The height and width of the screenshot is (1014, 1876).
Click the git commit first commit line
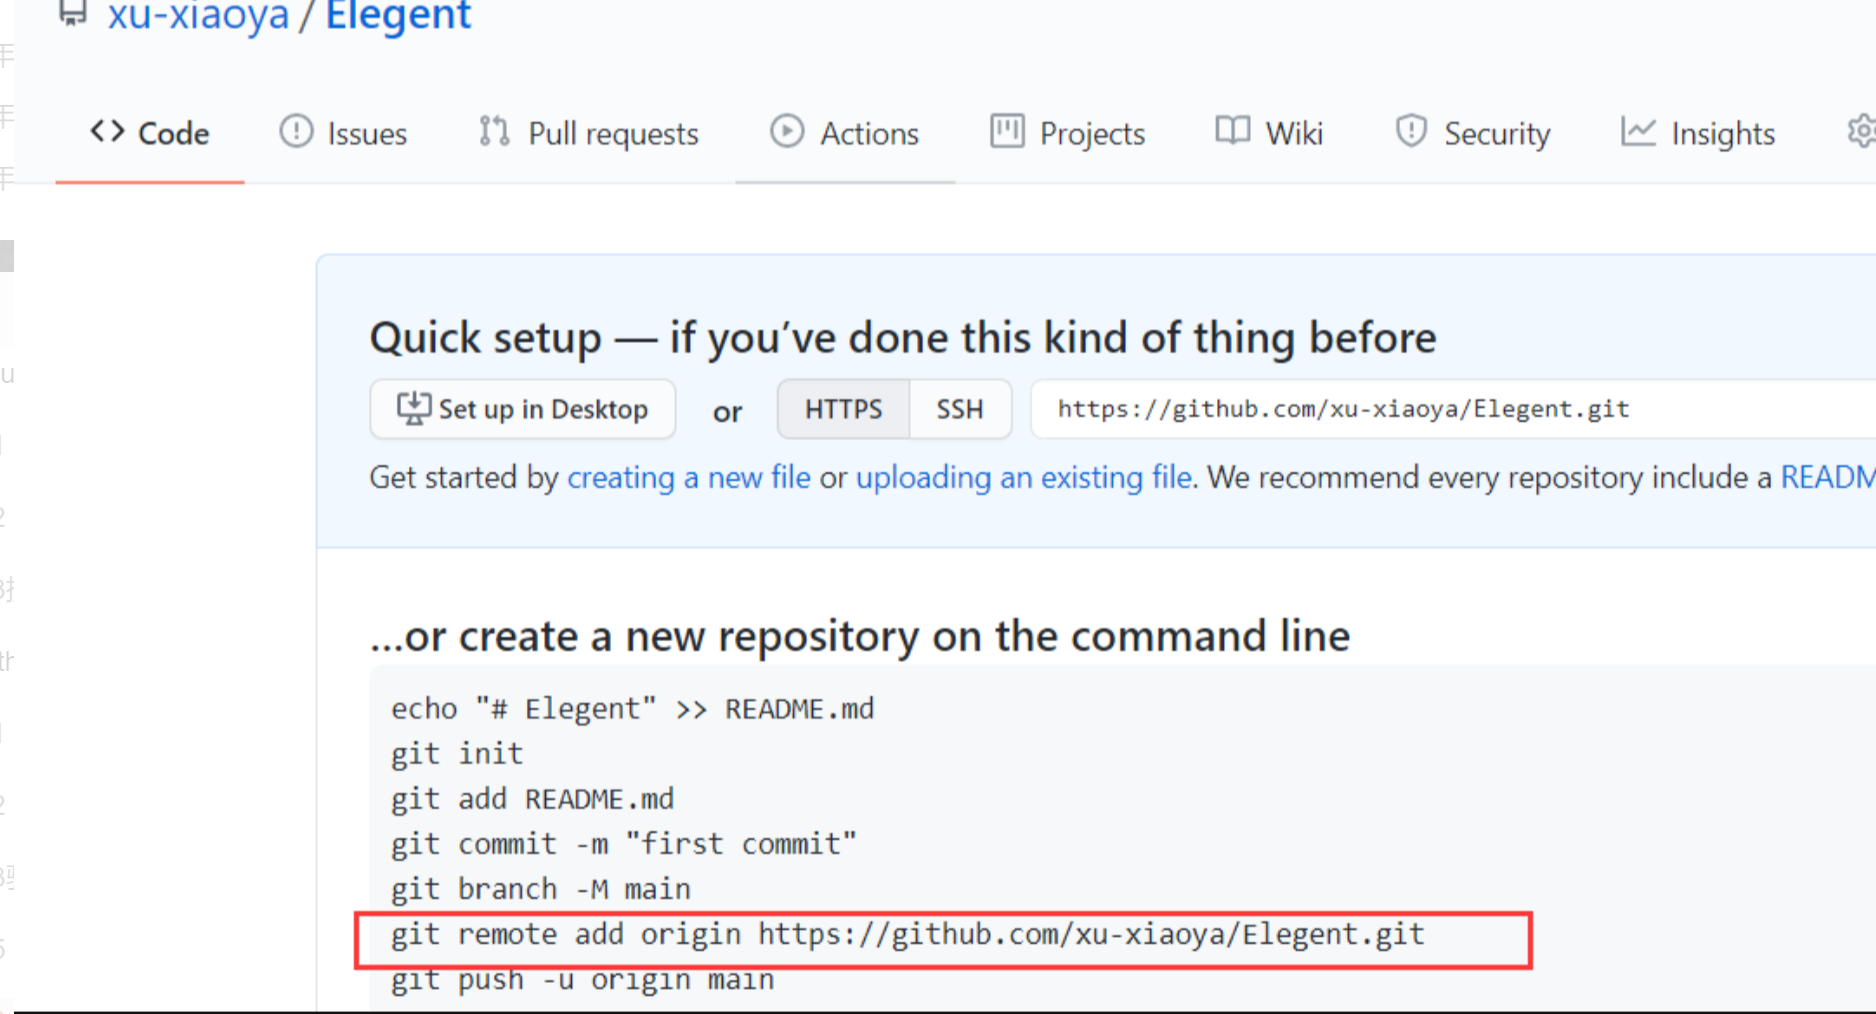point(623,844)
